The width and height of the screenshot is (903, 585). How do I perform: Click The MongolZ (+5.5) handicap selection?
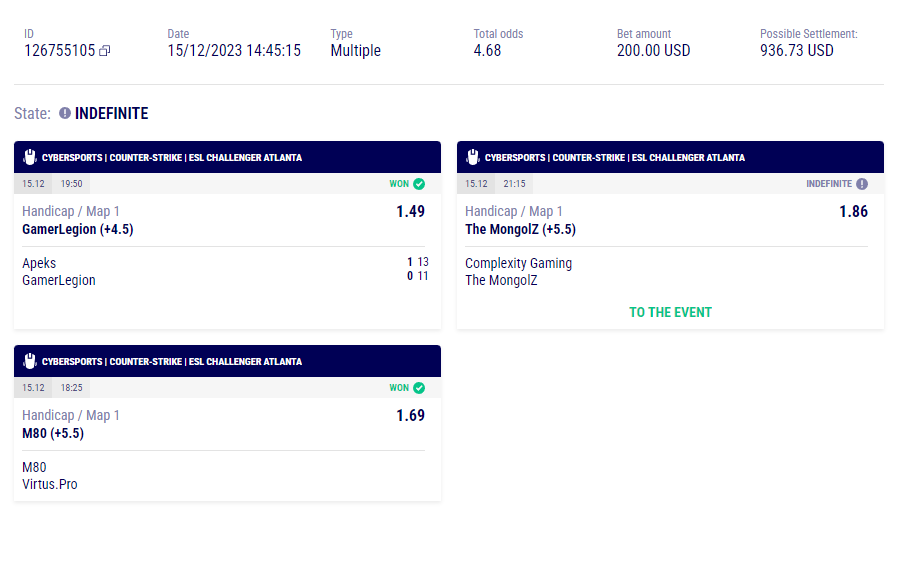point(520,229)
